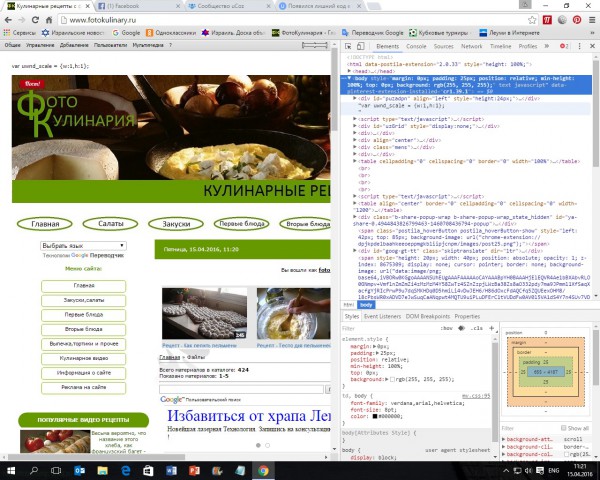Expand the background-att computed property
600x480 pixels.
tap(504, 439)
